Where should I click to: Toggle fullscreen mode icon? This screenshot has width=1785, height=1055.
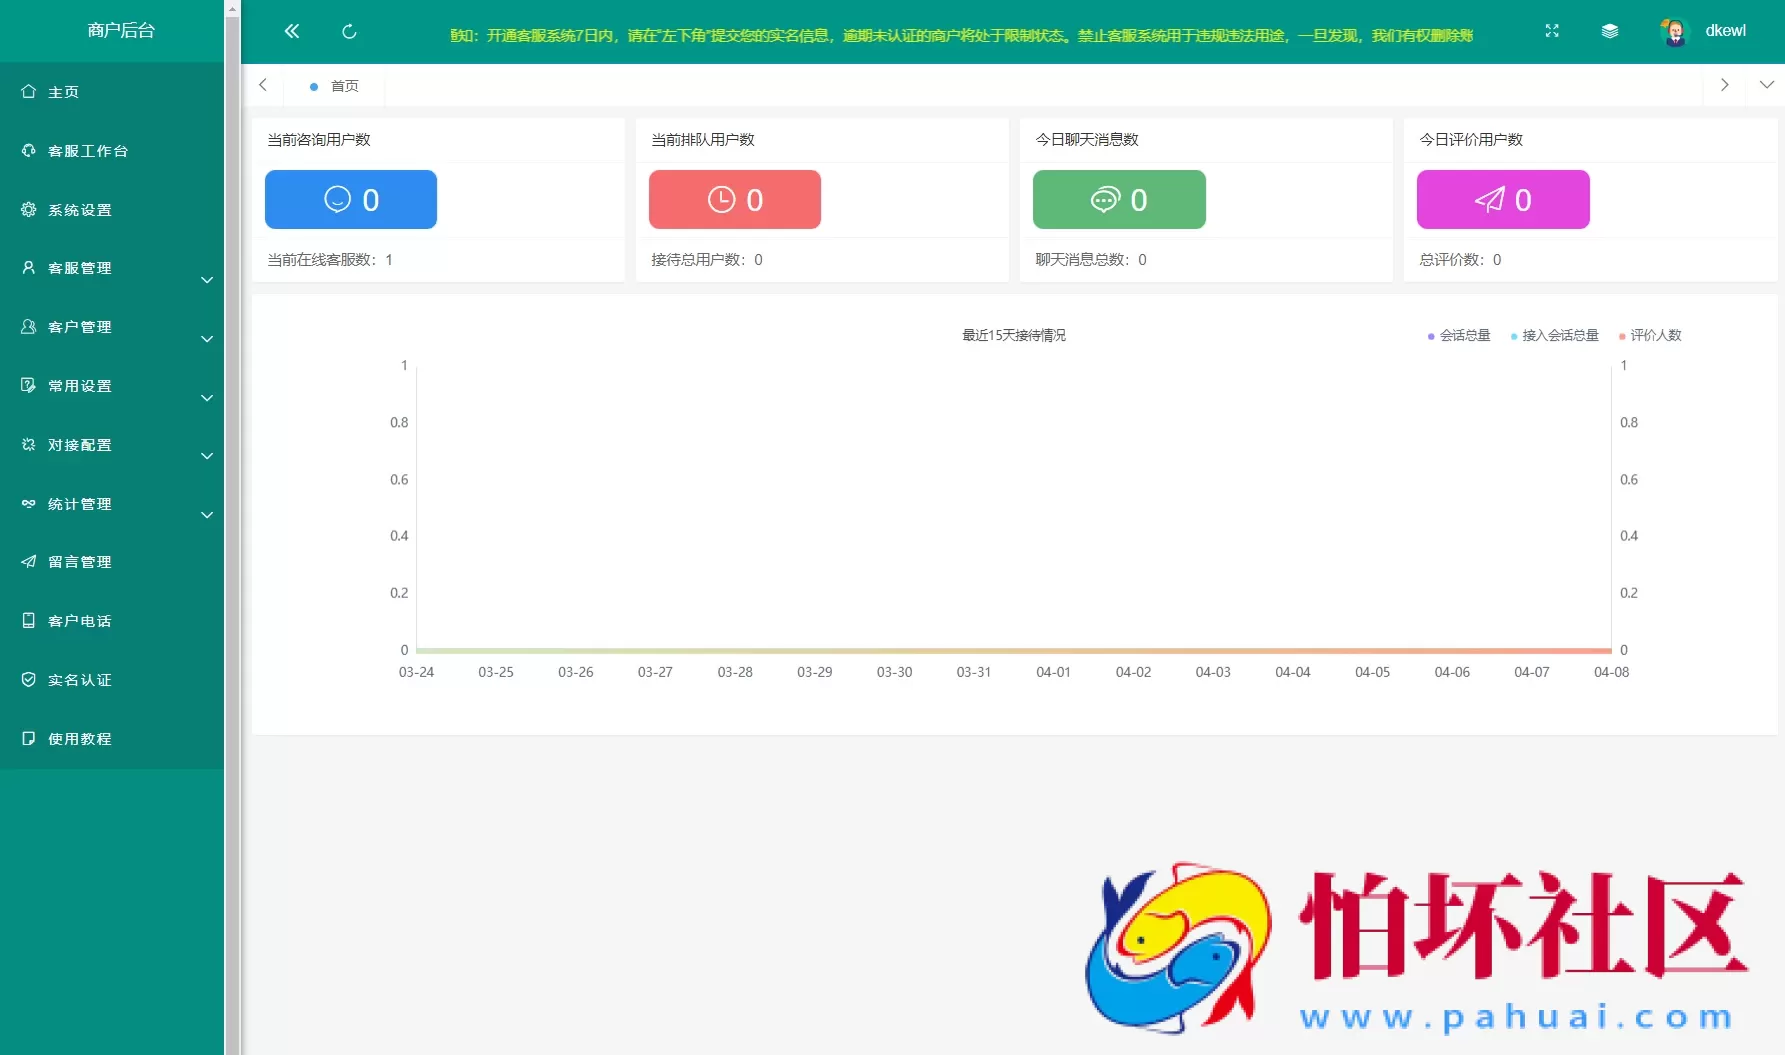pos(1552,31)
